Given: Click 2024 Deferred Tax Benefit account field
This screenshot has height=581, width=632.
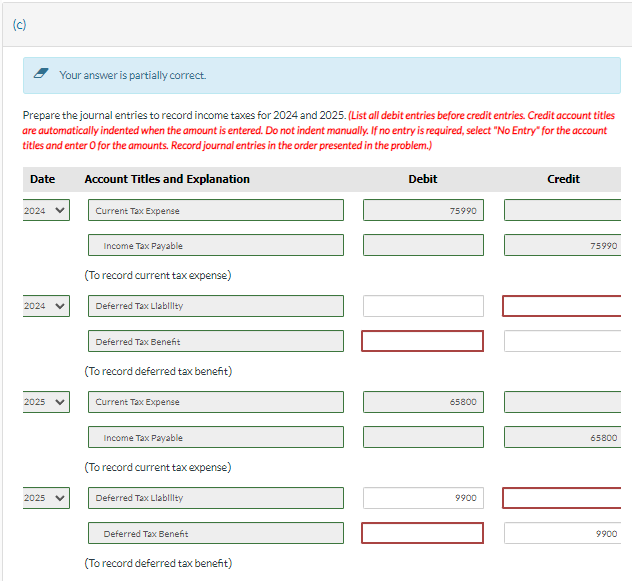Looking at the screenshot, I should click(x=216, y=341).
